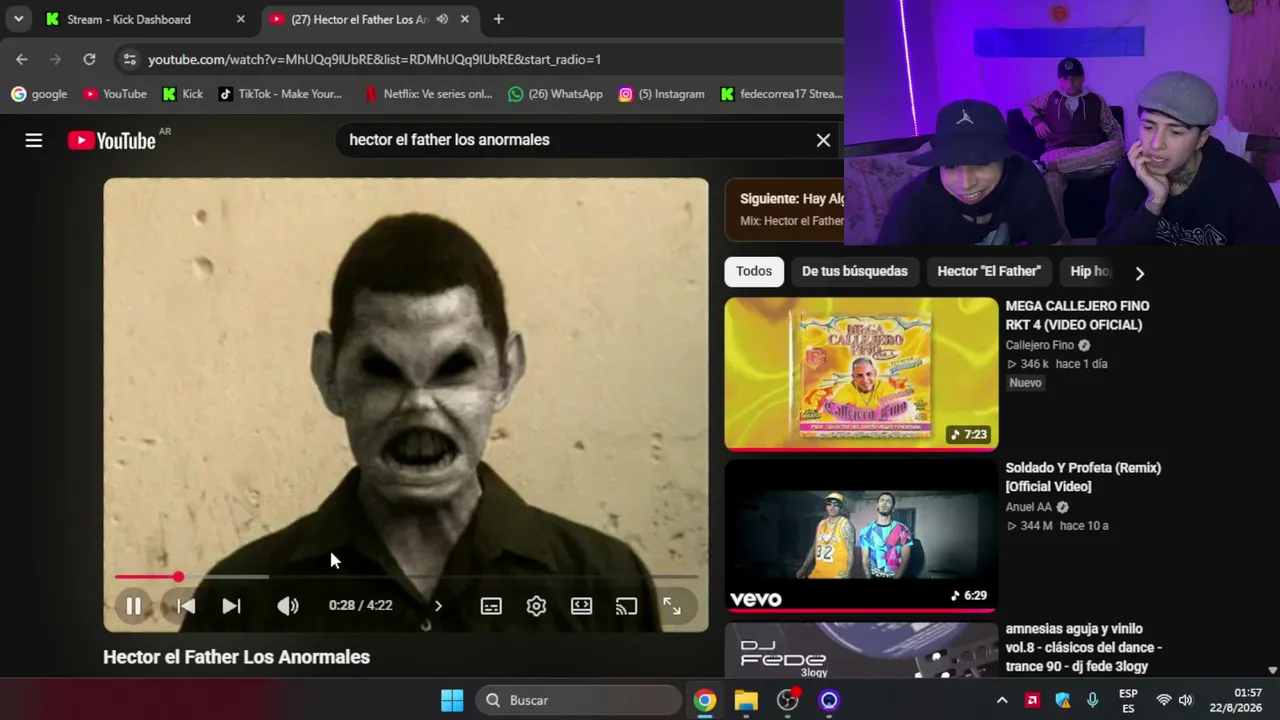Click the "Siguiente" up-next playlist header

(785, 209)
